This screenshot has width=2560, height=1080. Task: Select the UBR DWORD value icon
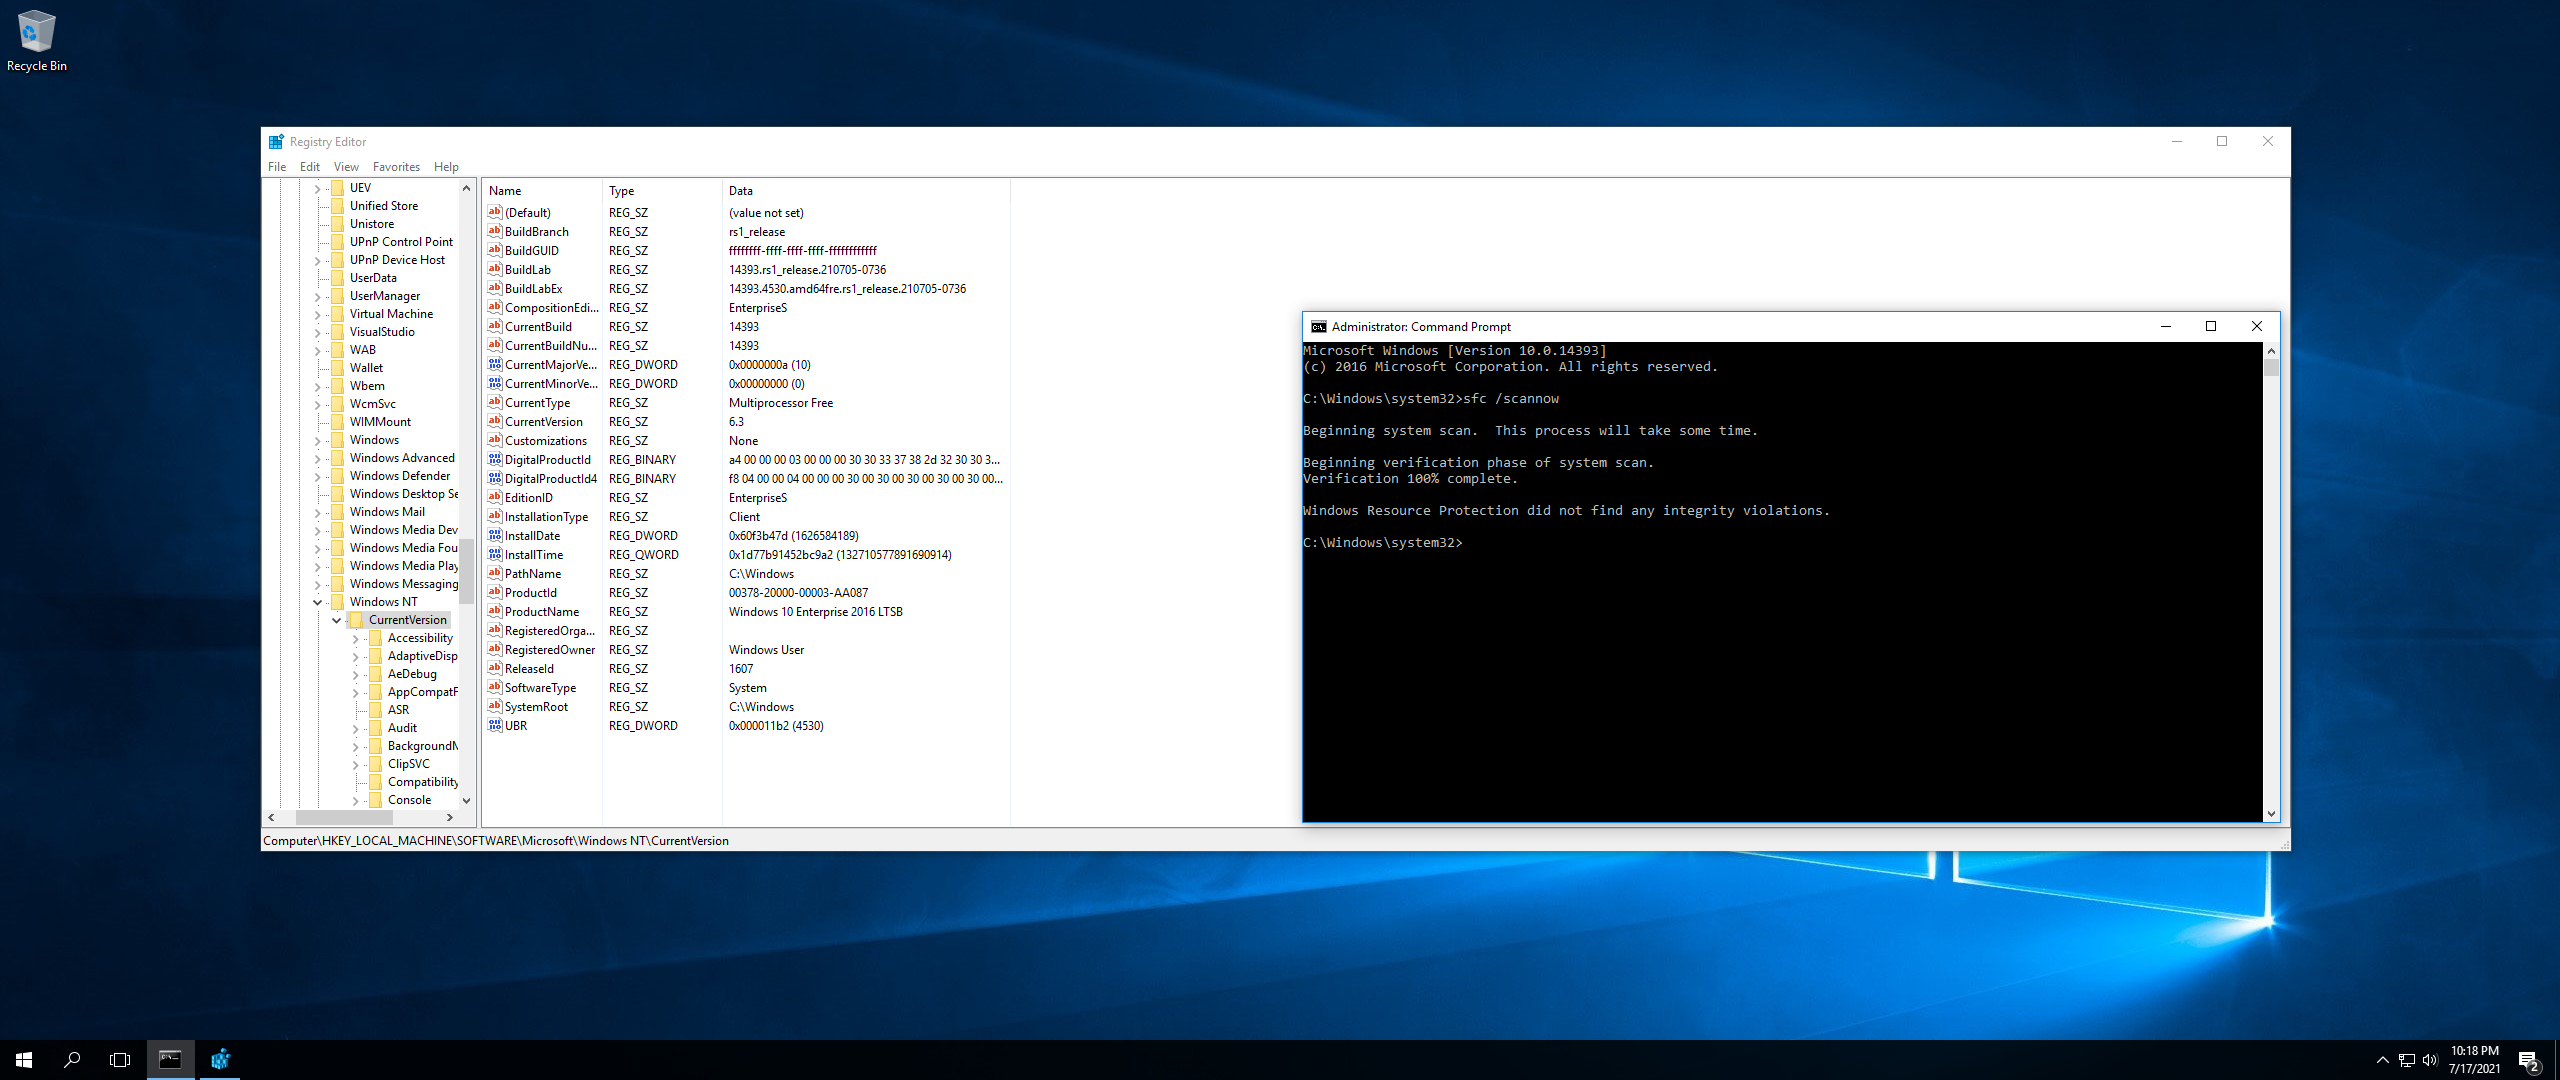pos(494,725)
